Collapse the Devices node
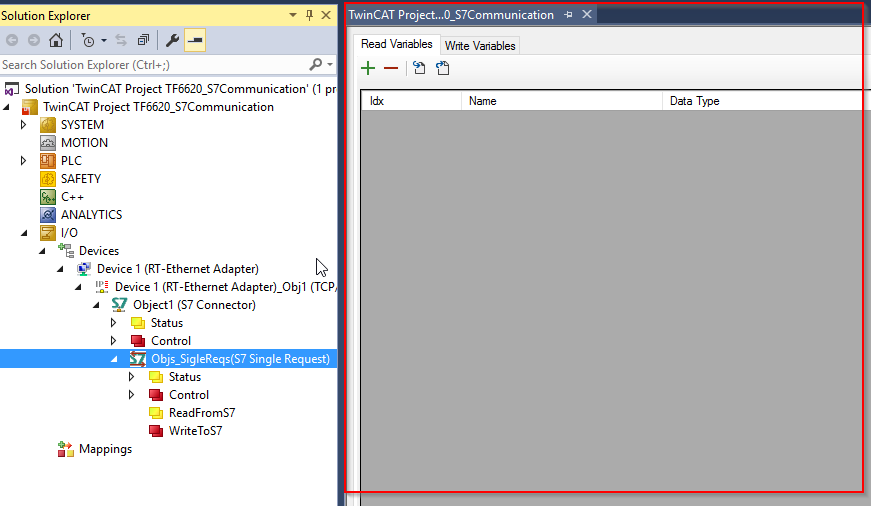This screenshot has width=871, height=506. coord(43,251)
